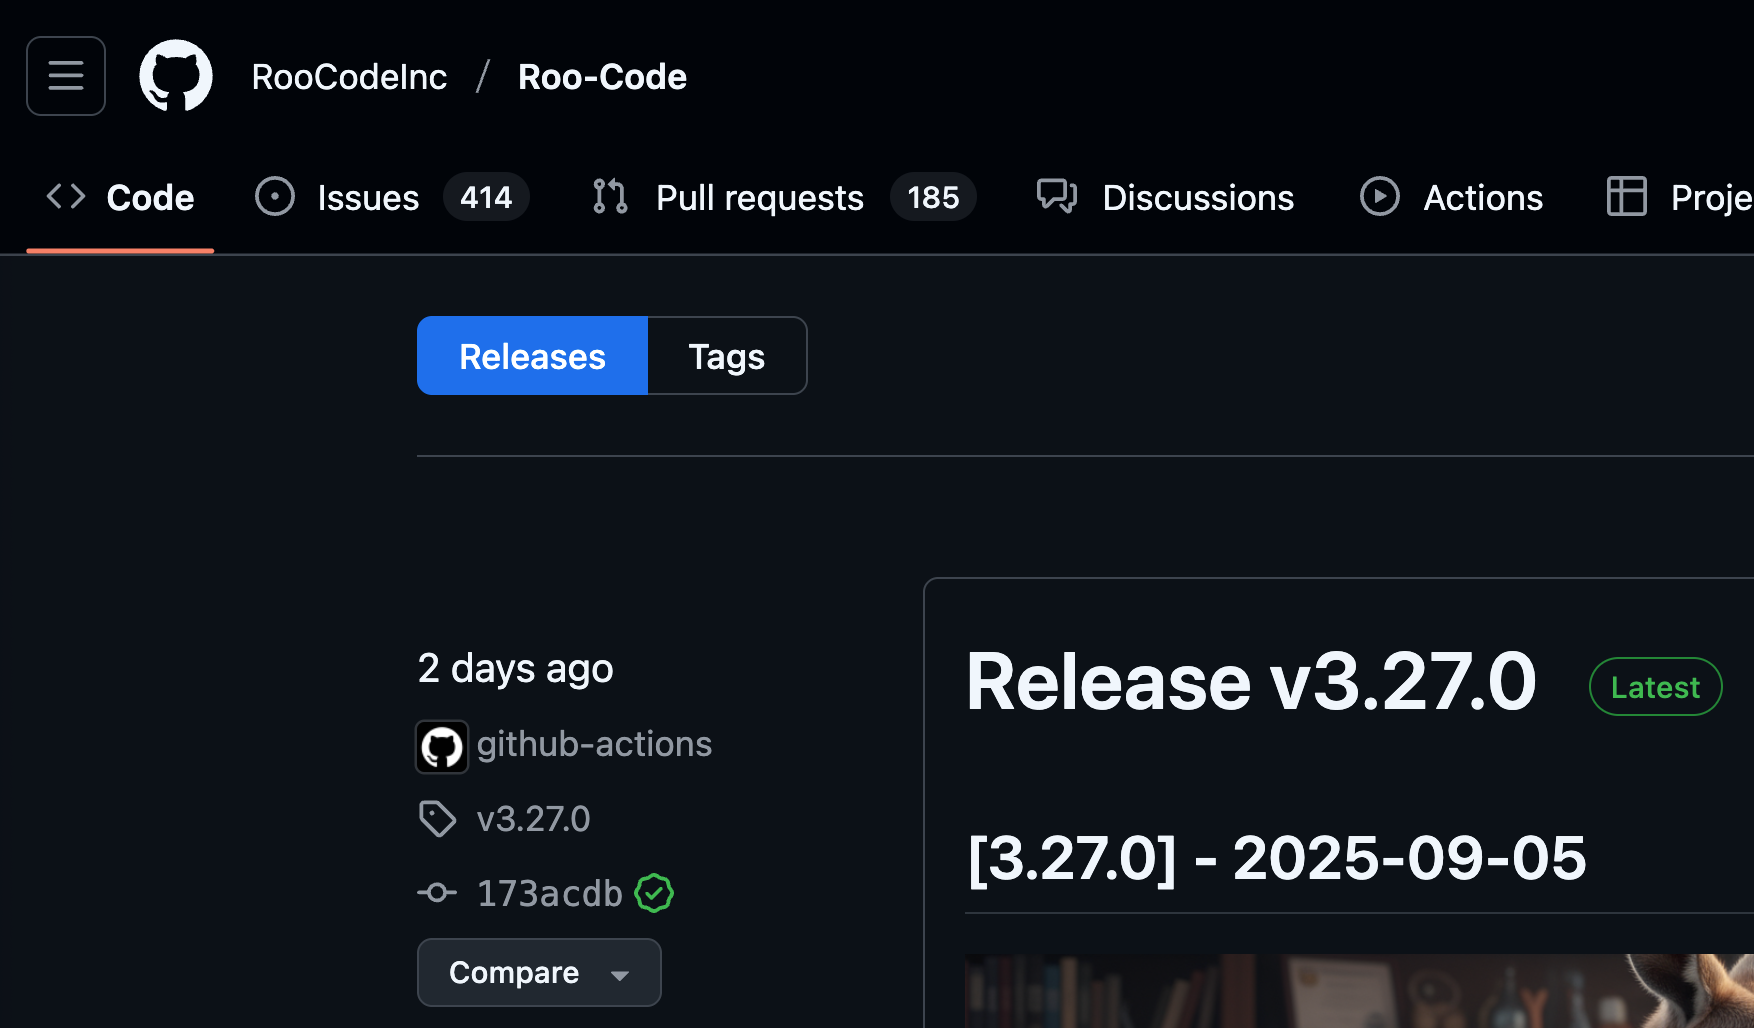Switch to the Tags view
1754x1028 pixels.
(x=727, y=356)
